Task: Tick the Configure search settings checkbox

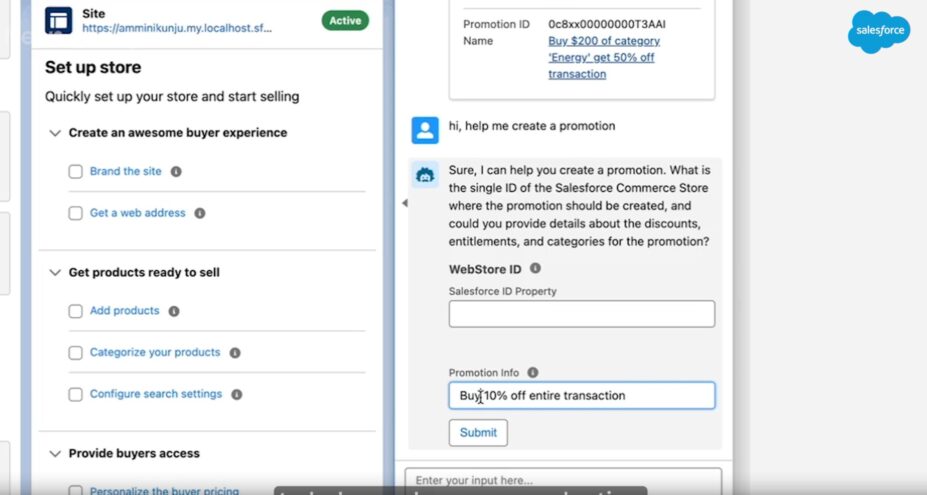Action: (75, 394)
